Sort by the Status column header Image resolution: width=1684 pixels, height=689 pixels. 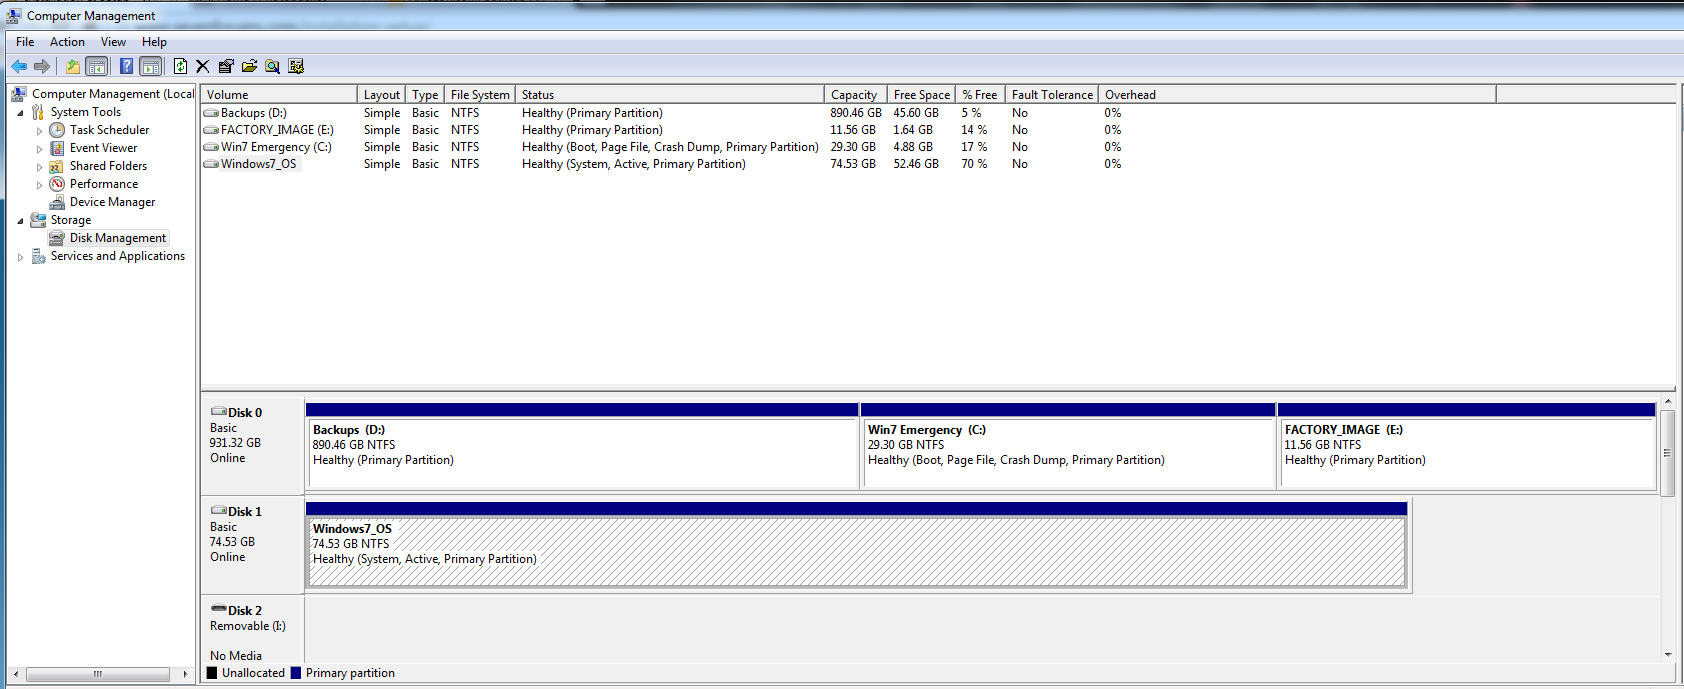tap(670, 95)
